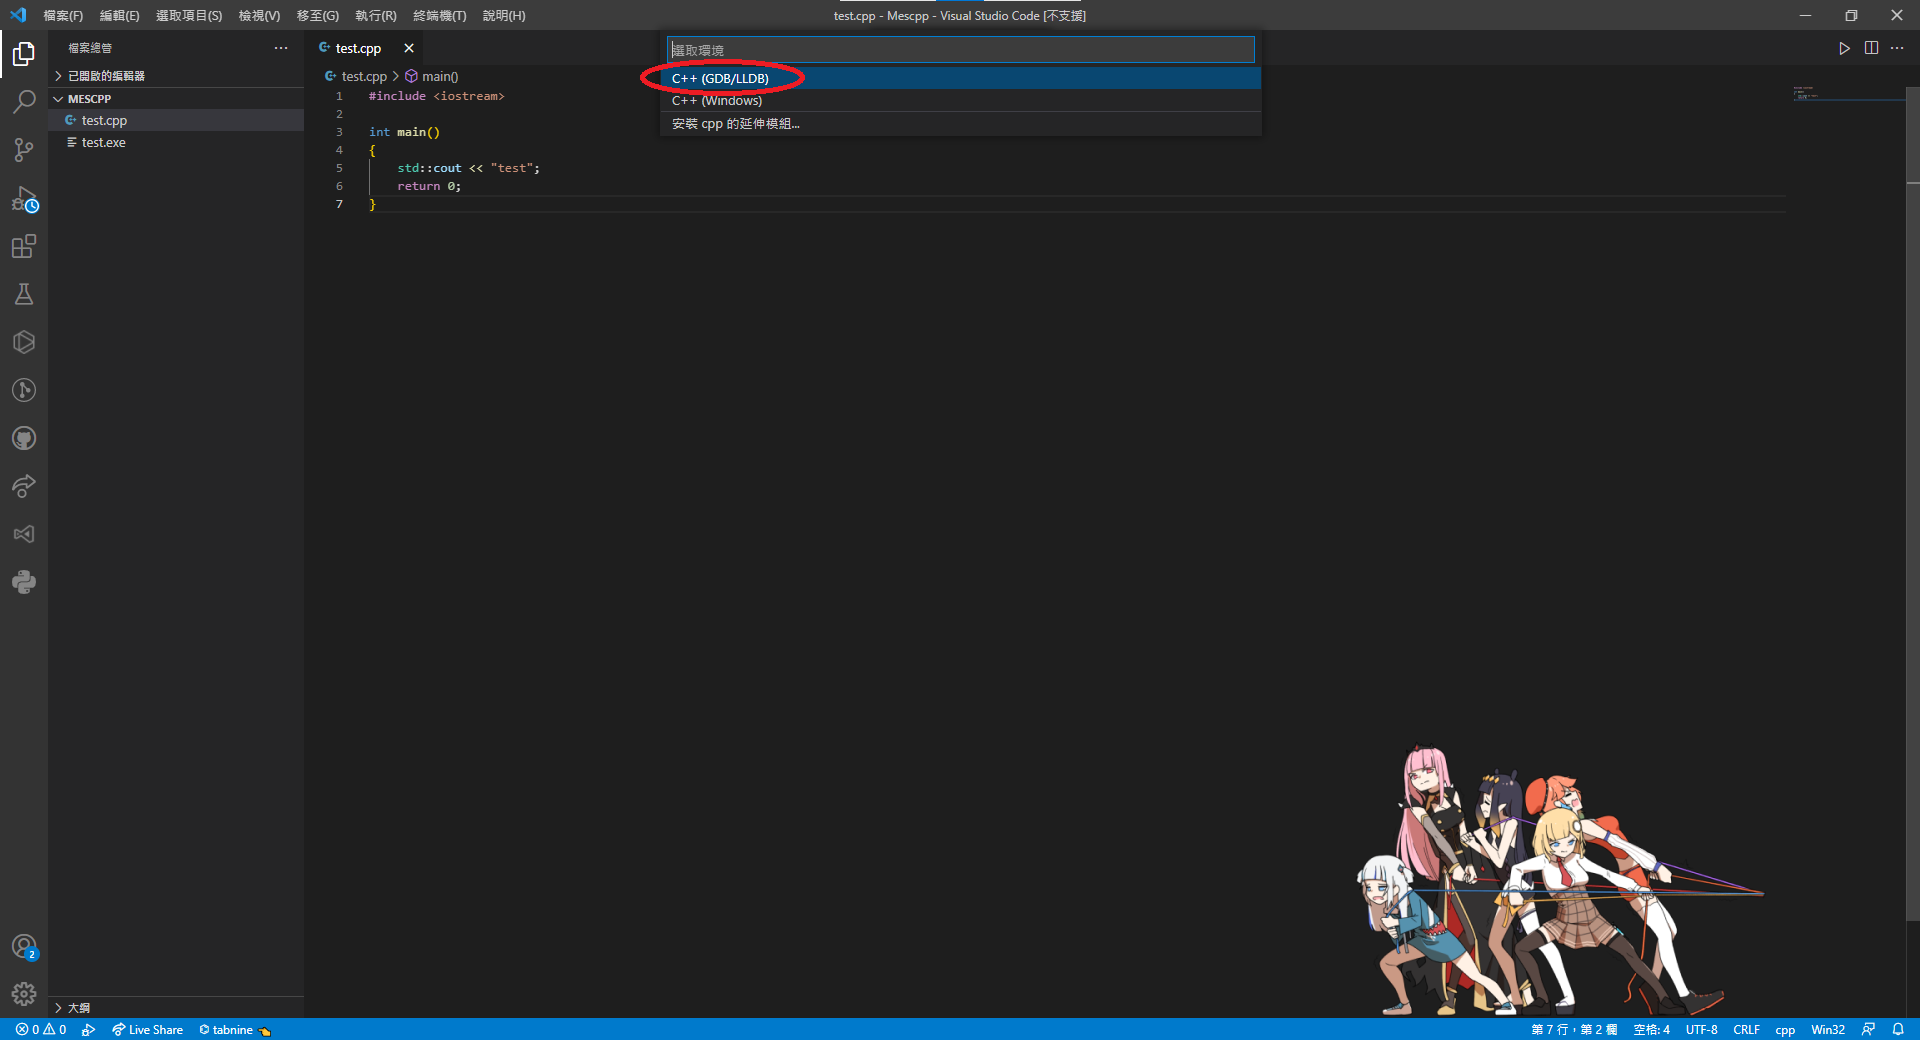Open the Run (執行) menu
Image resolution: width=1920 pixels, height=1040 pixels.
click(x=376, y=15)
